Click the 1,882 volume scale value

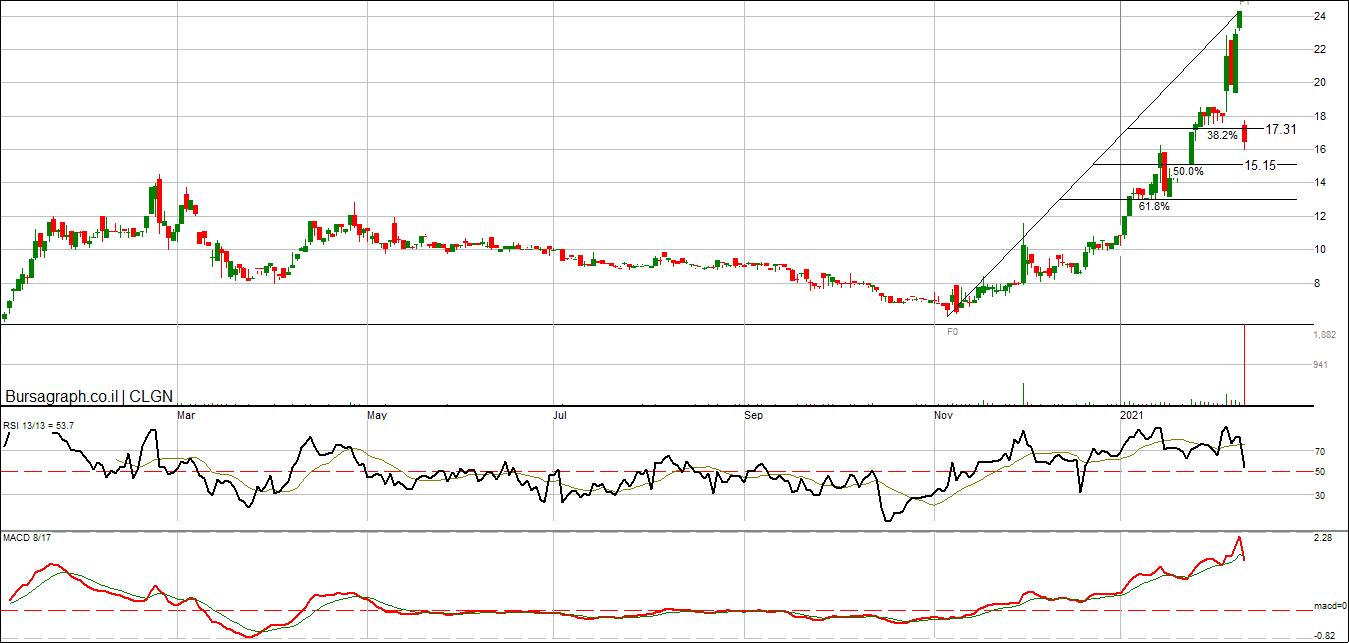tap(1325, 335)
